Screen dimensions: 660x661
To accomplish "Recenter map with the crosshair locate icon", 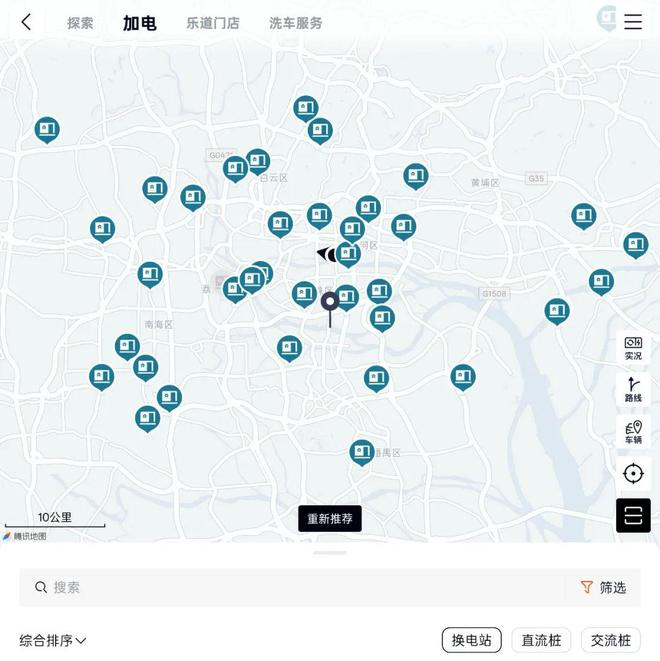I will tap(633, 473).
